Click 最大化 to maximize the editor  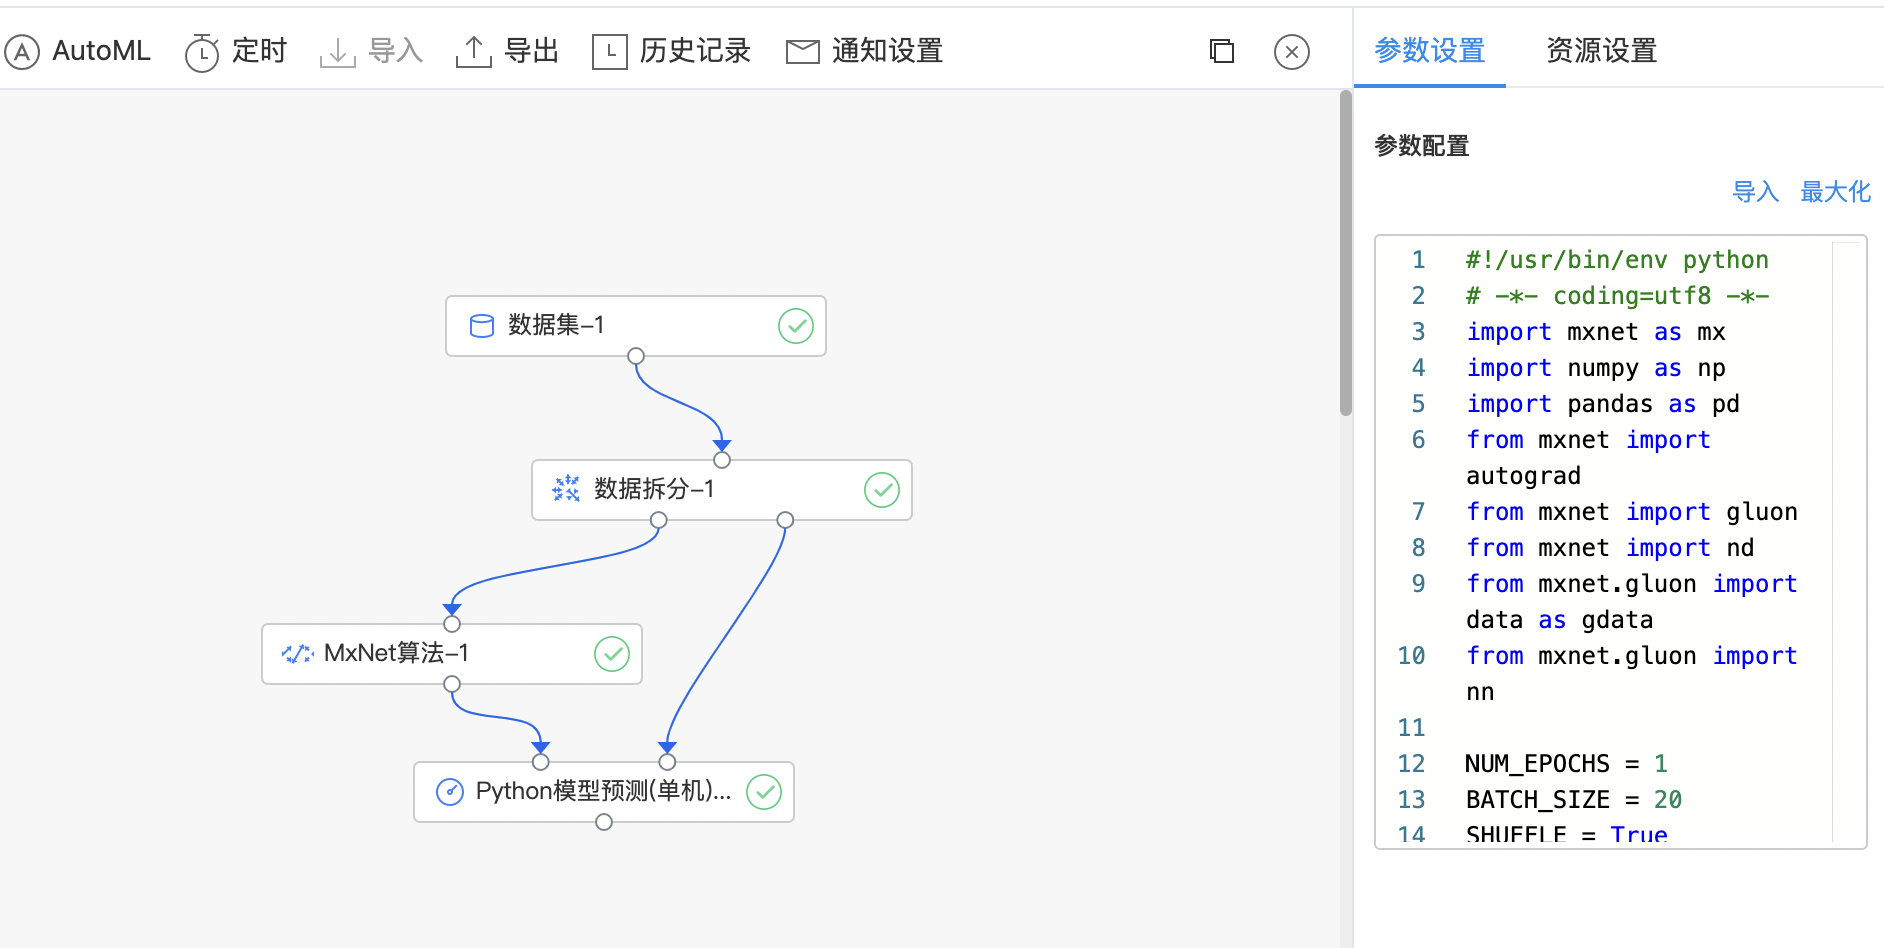click(x=1835, y=192)
